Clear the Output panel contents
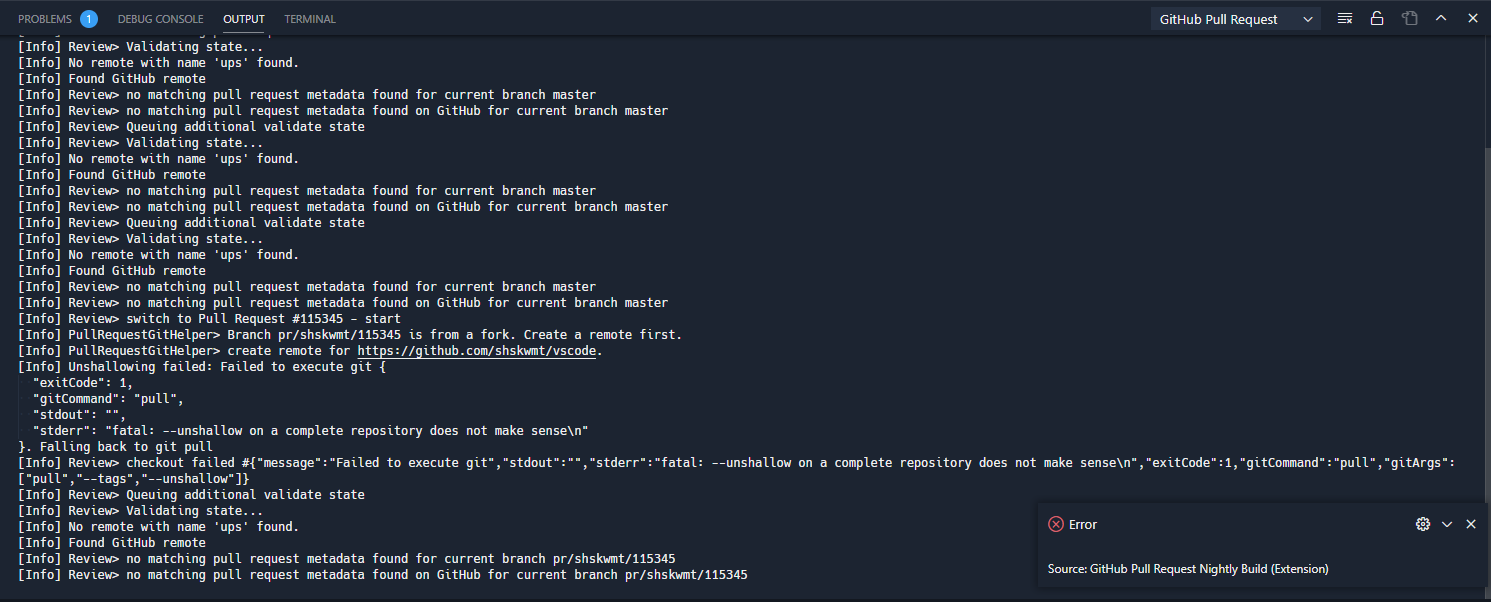This screenshot has height=602, width=1491. click(x=1344, y=17)
